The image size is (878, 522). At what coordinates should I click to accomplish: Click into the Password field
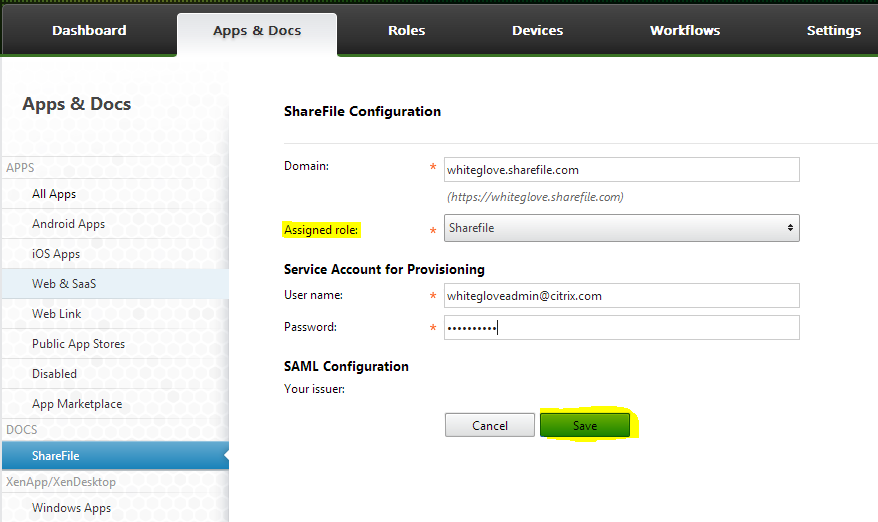(x=621, y=328)
